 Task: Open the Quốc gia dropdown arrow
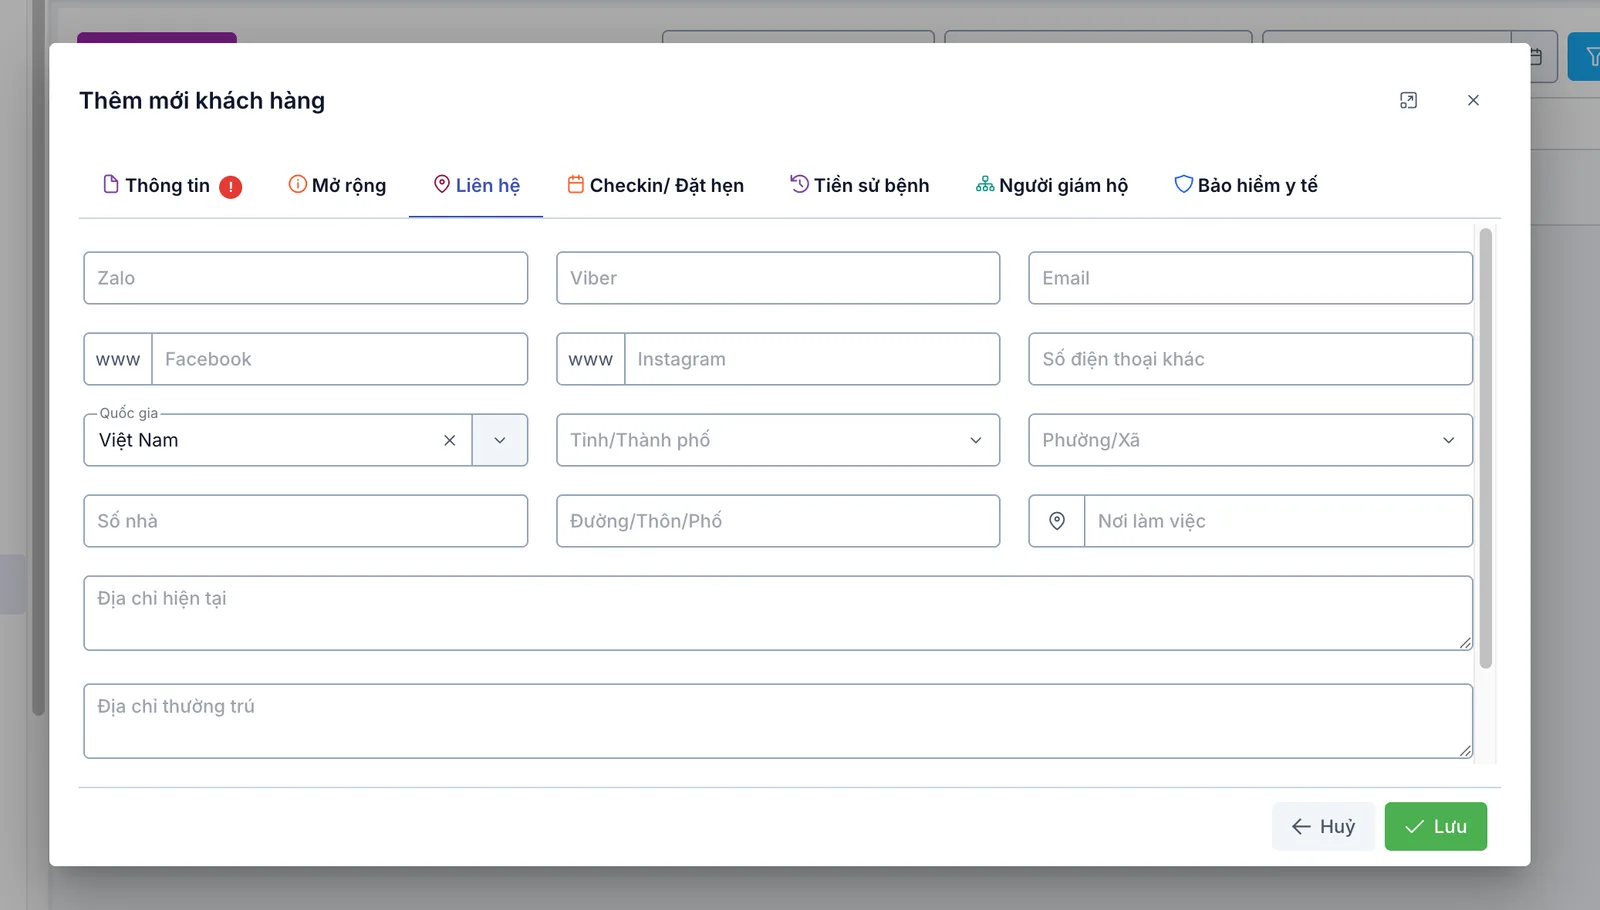500,440
